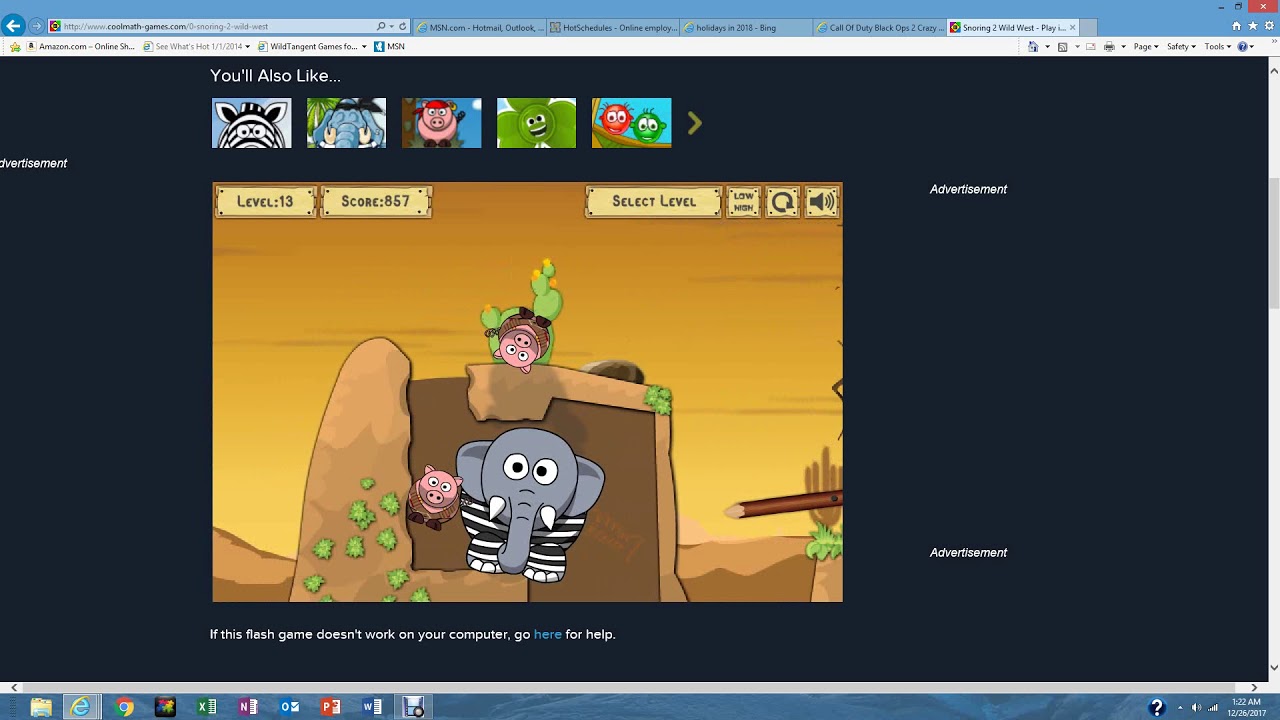Open Outlook from the taskbar

coord(290,707)
